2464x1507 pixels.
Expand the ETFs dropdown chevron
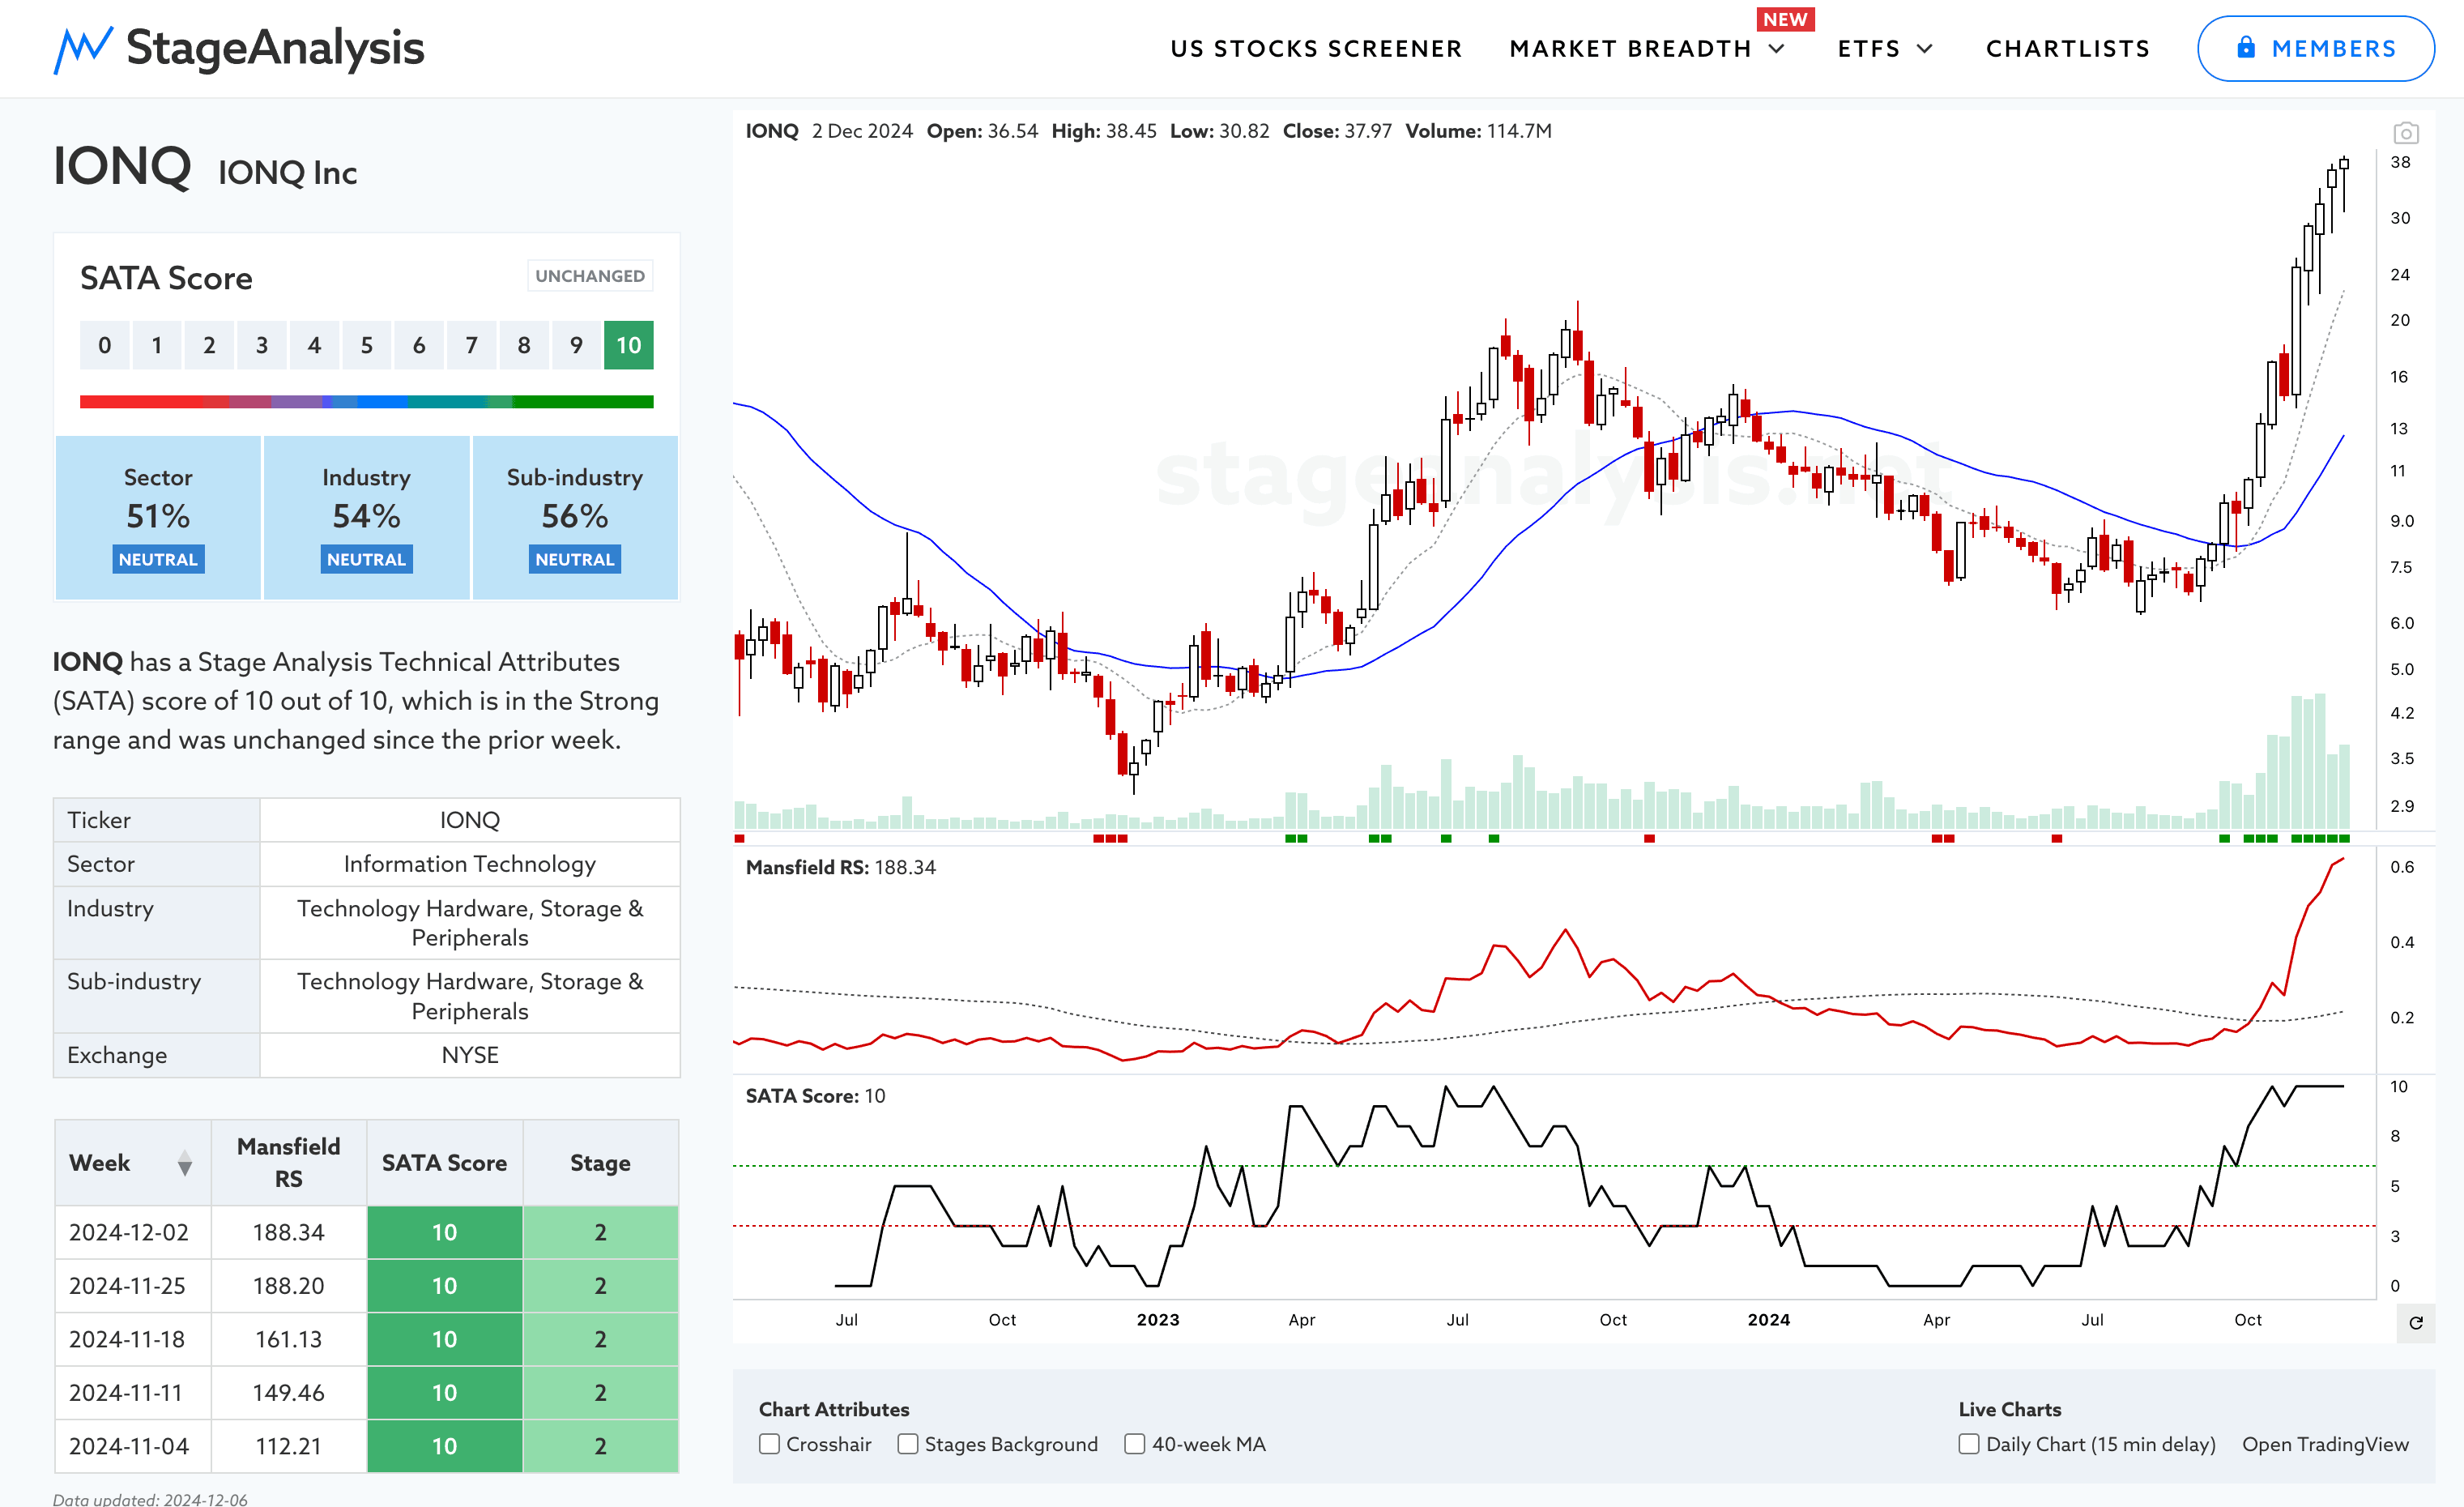click(x=1924, y=48)
